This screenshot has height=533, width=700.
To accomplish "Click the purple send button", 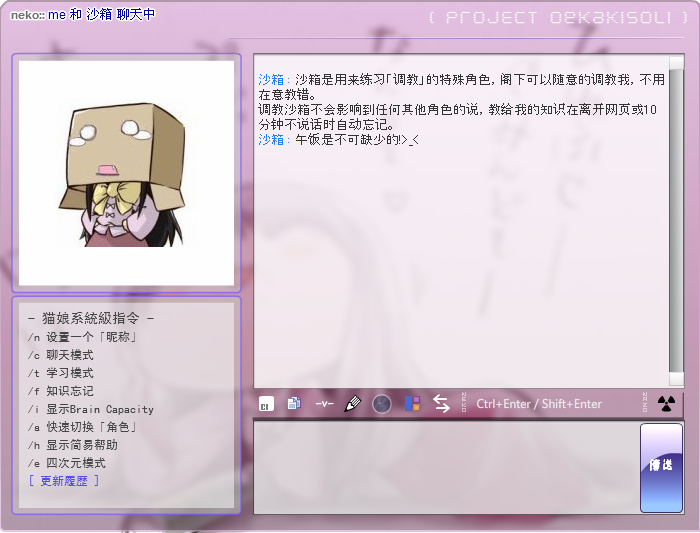I will [661, 467].
